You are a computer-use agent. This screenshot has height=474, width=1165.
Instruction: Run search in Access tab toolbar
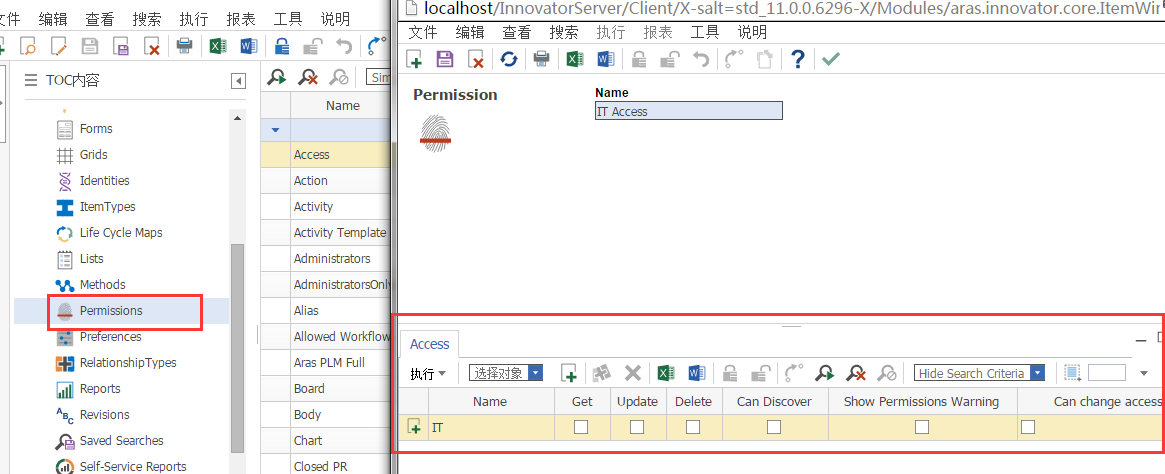[823, 373]
